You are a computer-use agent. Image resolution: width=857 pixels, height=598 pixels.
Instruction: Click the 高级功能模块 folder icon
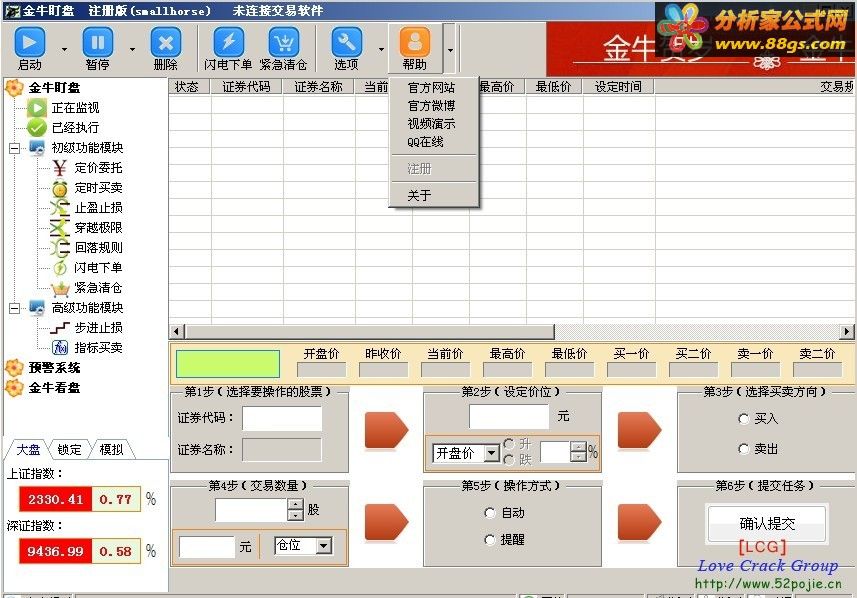pyautogui.click(x=37, y=308)
